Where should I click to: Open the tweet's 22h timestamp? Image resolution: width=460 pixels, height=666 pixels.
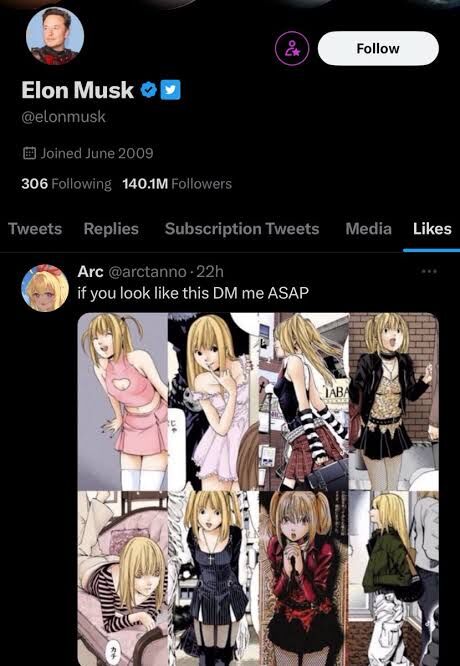click(x=210, y=271)
